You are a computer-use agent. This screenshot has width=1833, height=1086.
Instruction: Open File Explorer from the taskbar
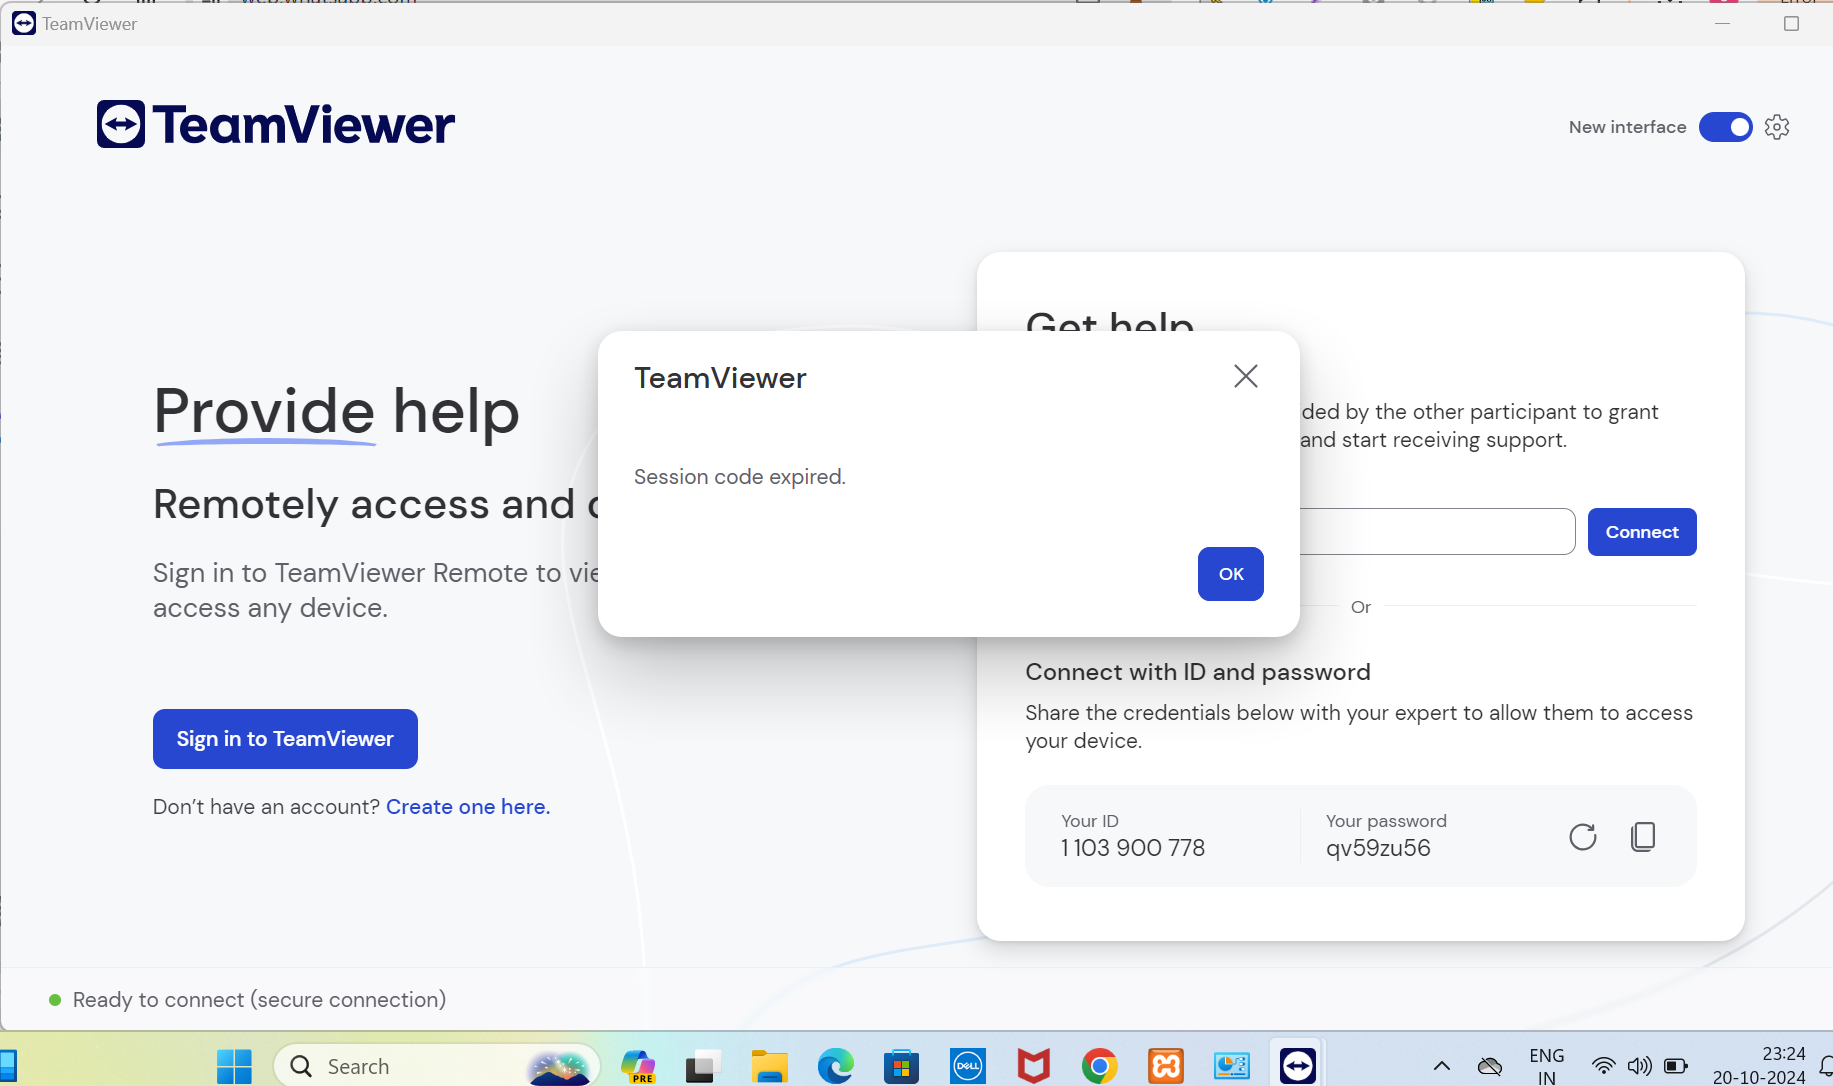point(769,1066)
